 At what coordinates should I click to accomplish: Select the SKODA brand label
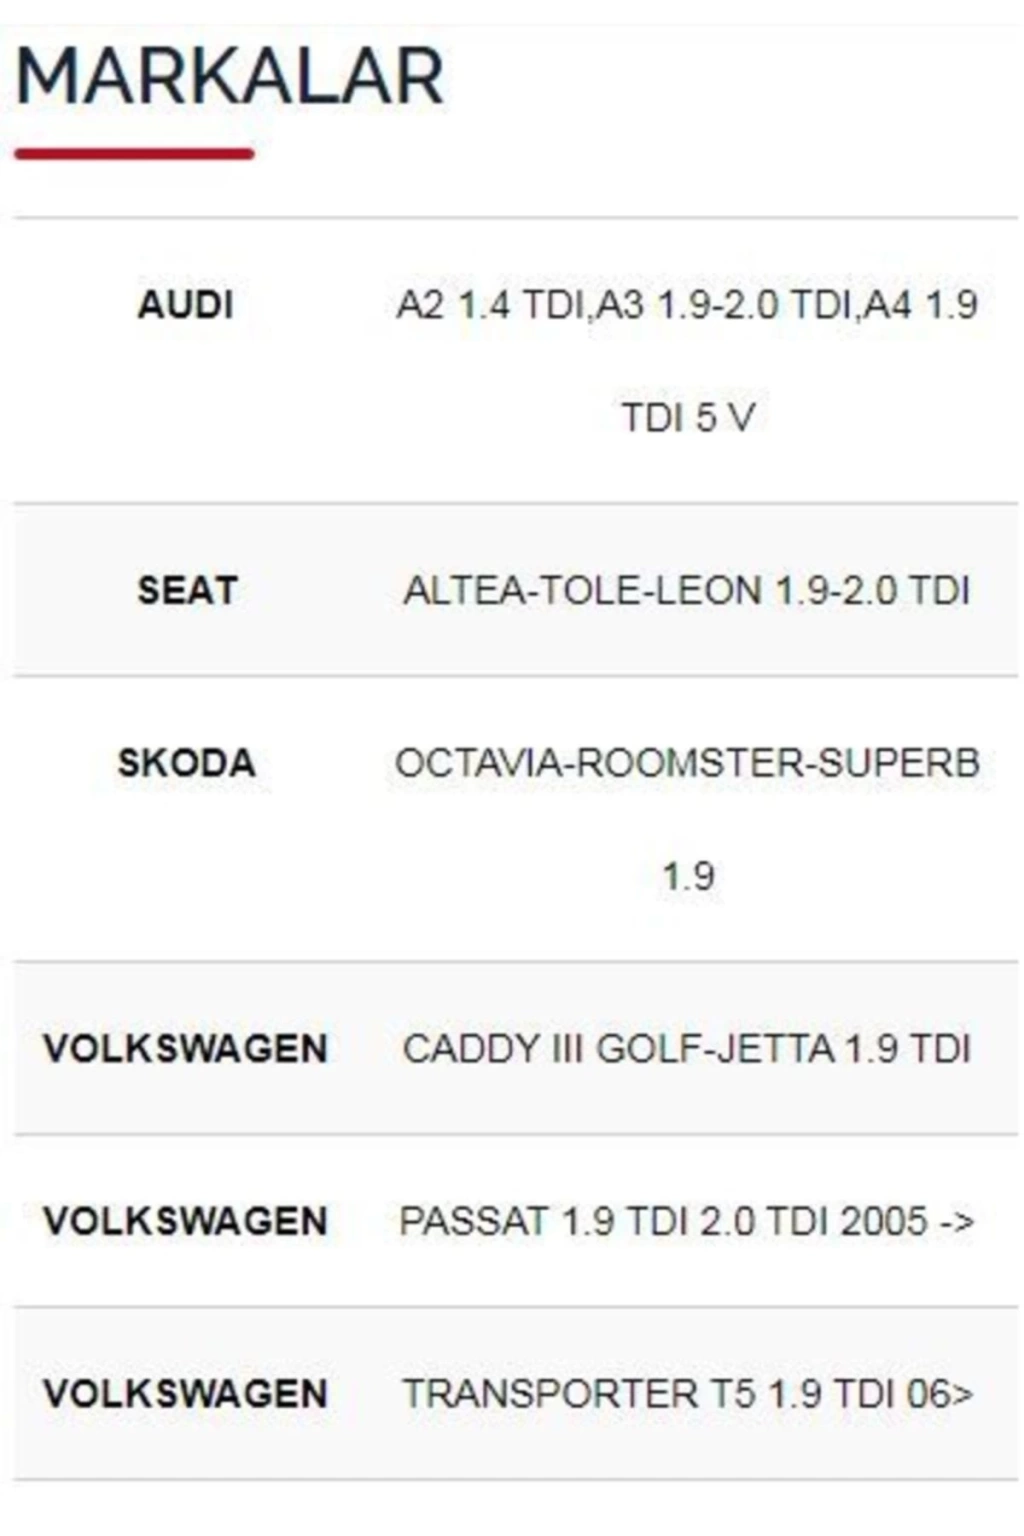(x=187, y=763)
